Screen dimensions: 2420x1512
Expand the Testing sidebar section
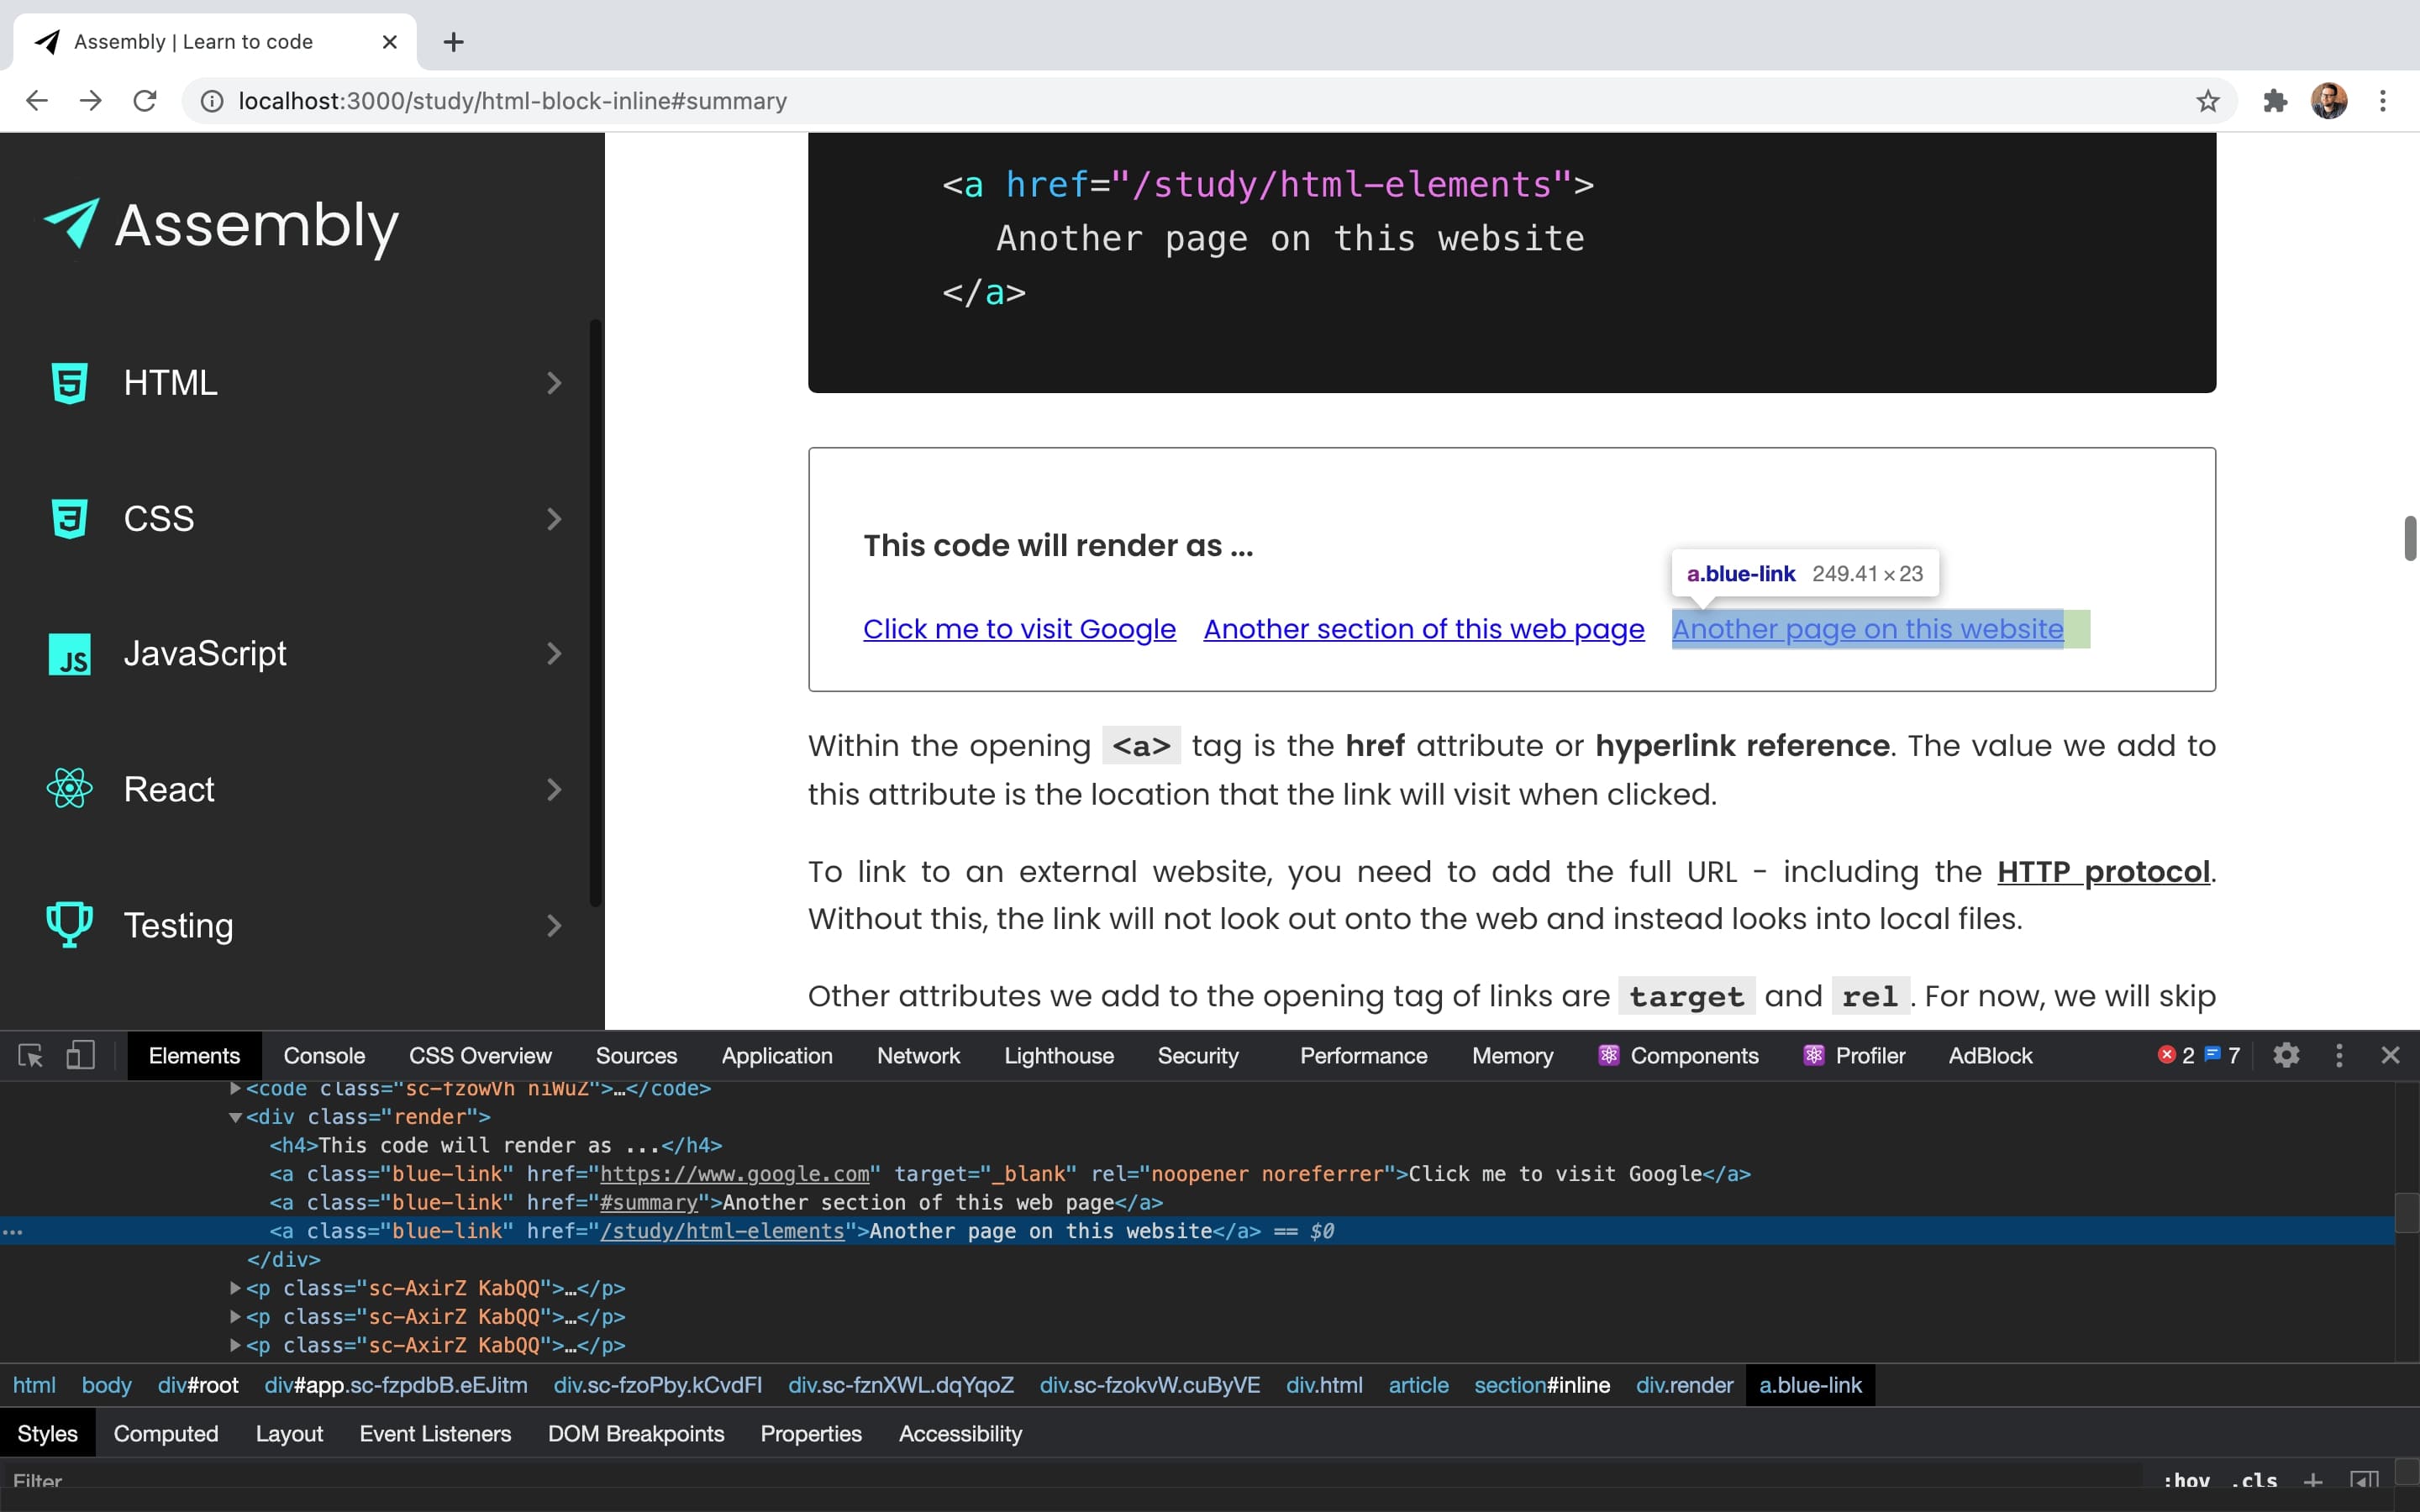click(554, 925)
